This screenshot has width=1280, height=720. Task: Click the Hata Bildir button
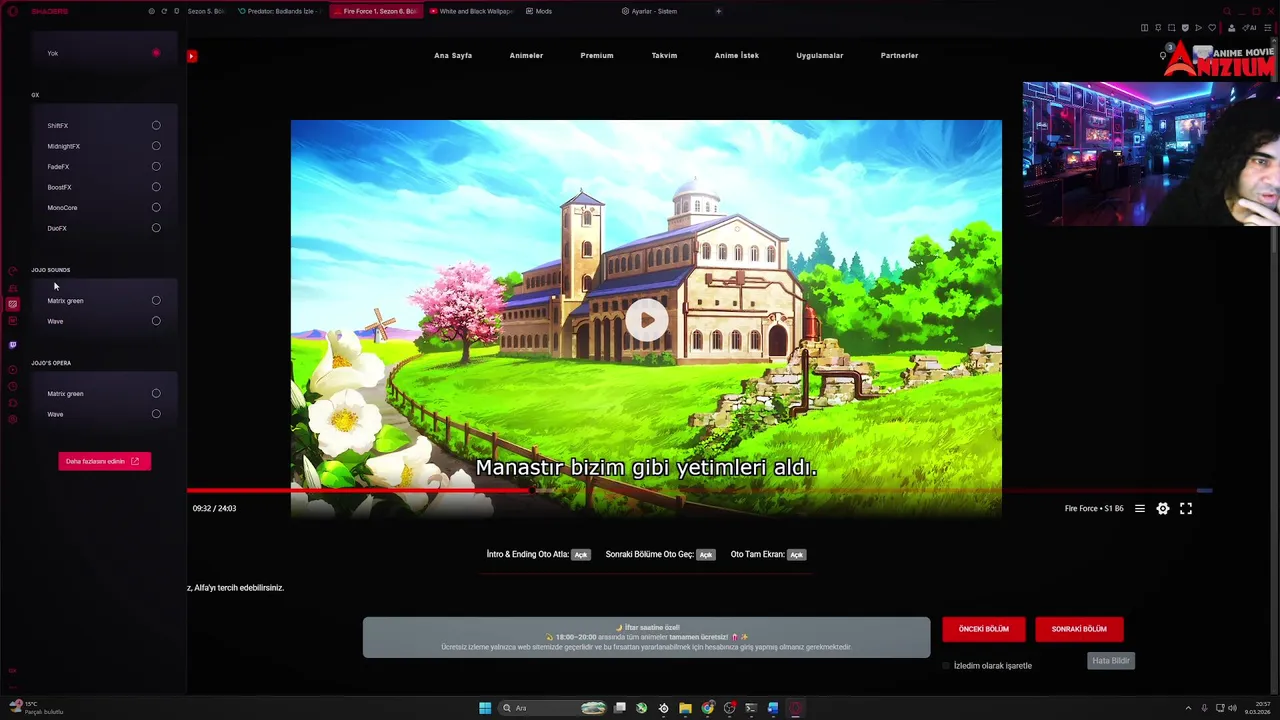[x=1111, y=661]
